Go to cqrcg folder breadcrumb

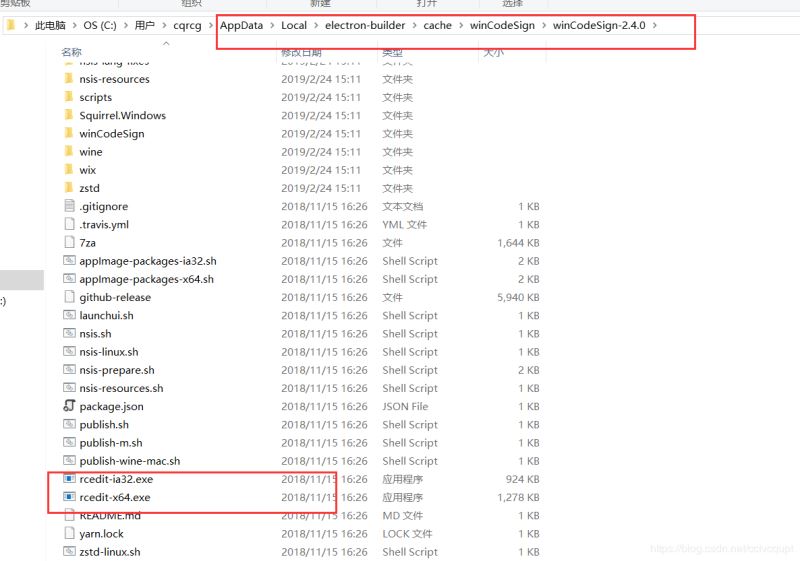pos(187,26)
